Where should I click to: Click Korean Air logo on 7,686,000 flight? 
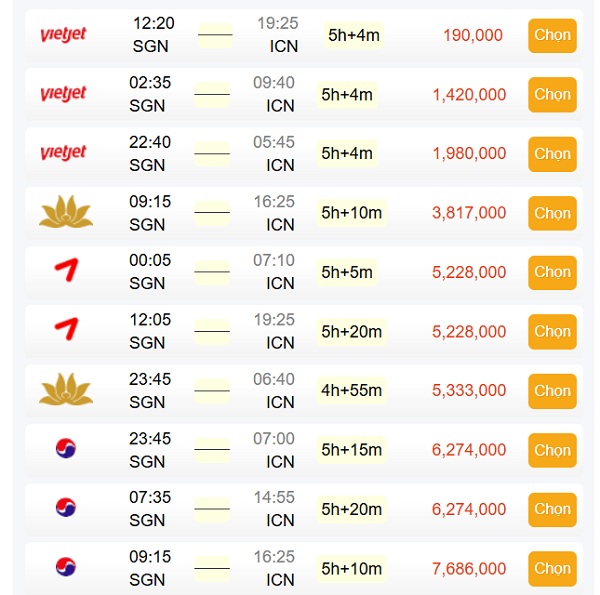point(66,567)
